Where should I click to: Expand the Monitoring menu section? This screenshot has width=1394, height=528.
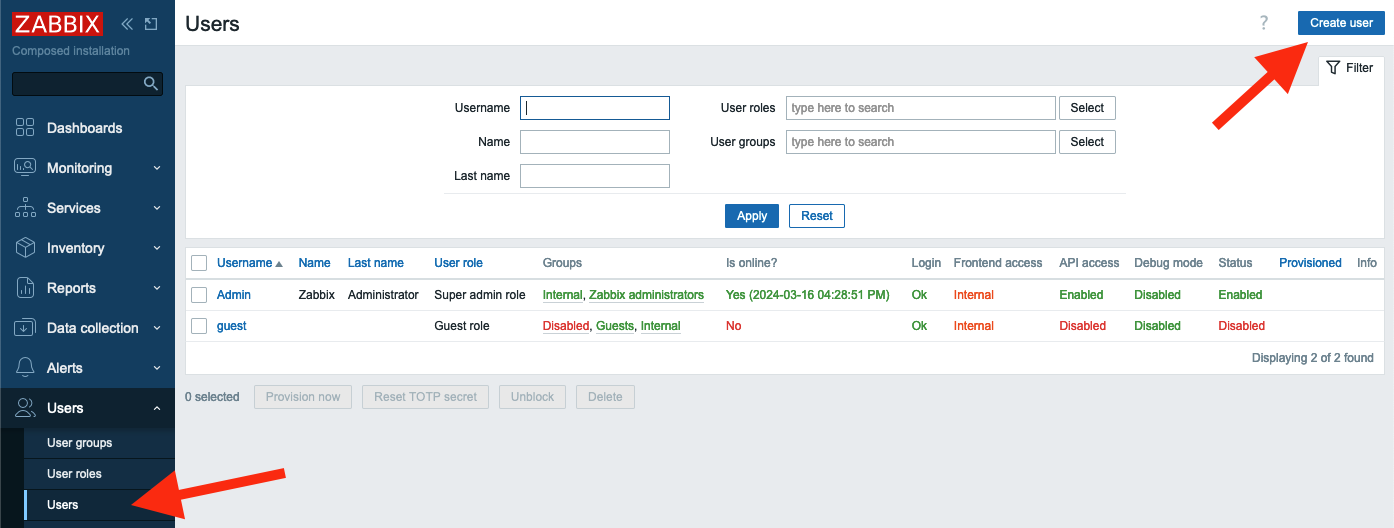[87, 168]
